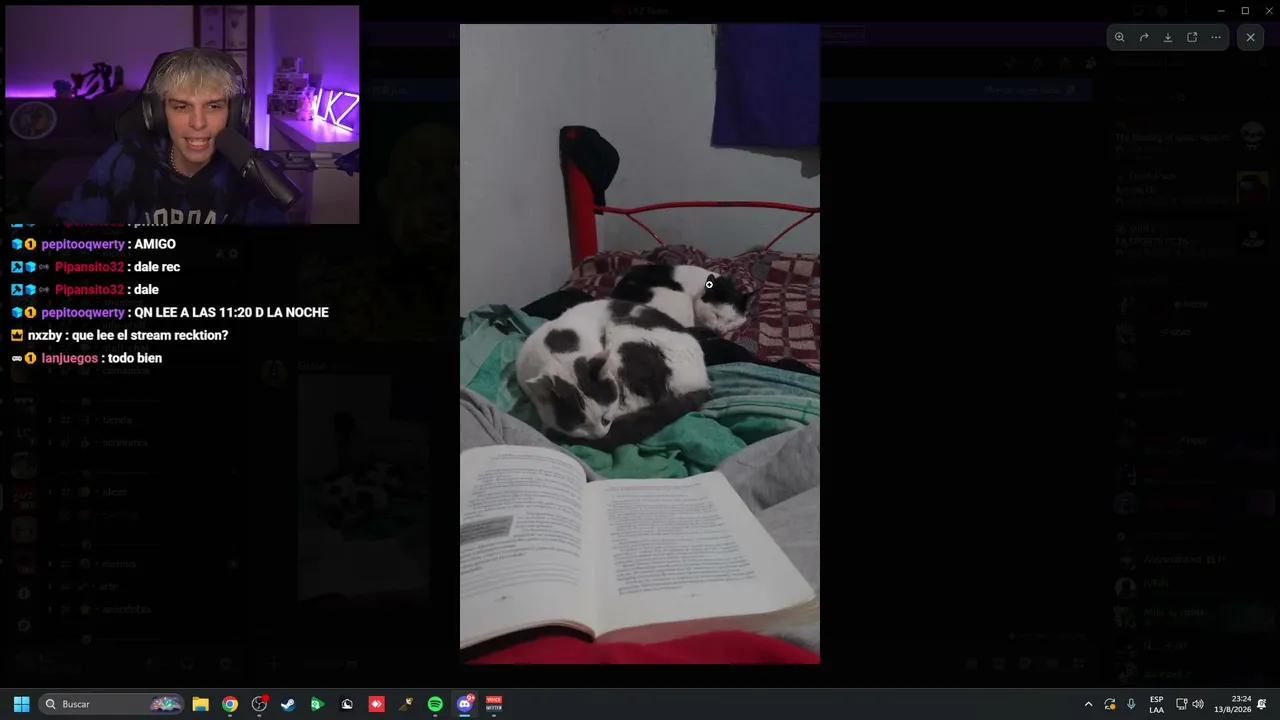Open the three-dot more options menu
The height and width of the screenshot is (720, 1280).
pyautogui.click(x=1216, y=38)
